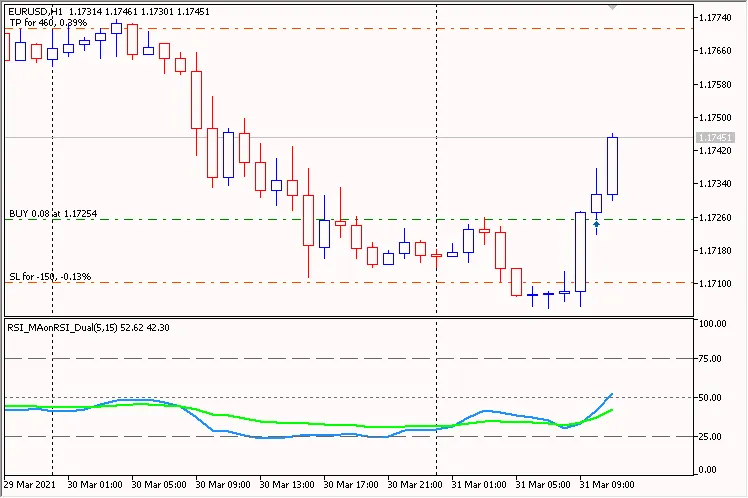Click the 50.00 indicator scale value
This screenshot has width=748, height=498.
click(x=710, y=397)
